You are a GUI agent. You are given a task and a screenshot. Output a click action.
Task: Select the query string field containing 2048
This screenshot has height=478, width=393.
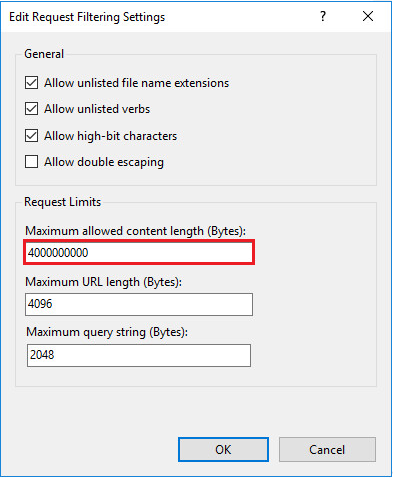(x=139, y=355)
